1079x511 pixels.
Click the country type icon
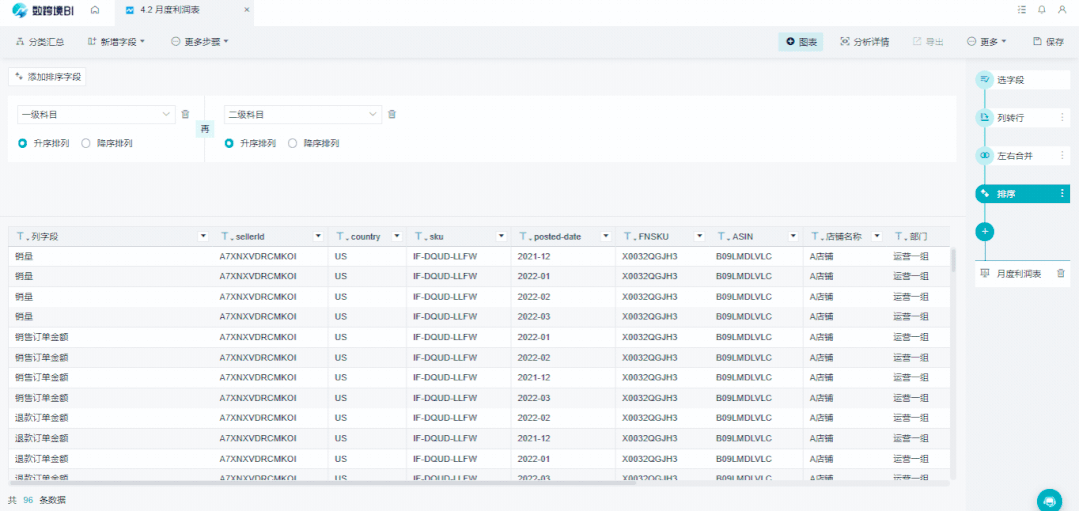342,236
